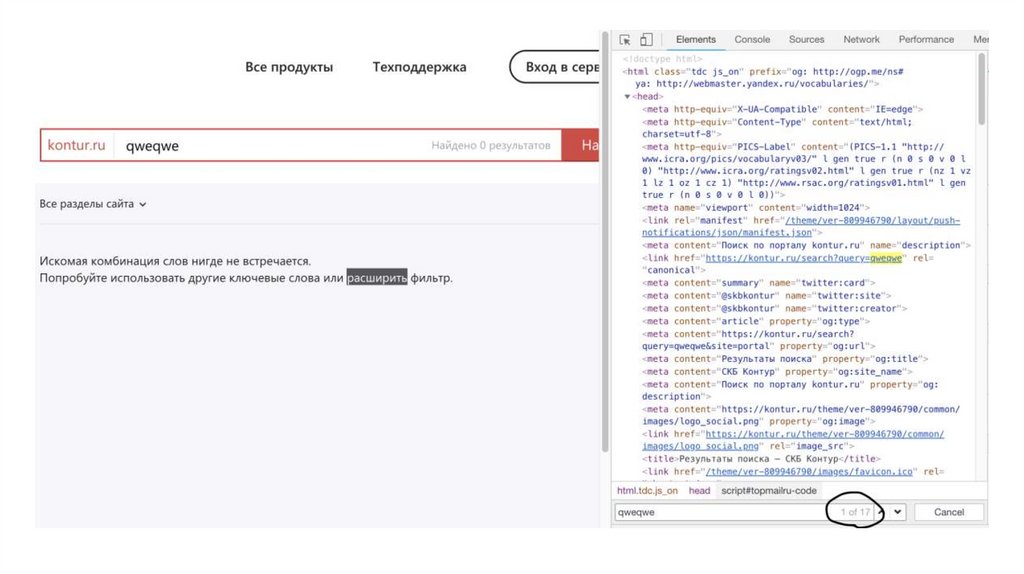This screenshot has width=1024, height=574.
Task: Collapse the head element triangle
Action: click(627, 97)
